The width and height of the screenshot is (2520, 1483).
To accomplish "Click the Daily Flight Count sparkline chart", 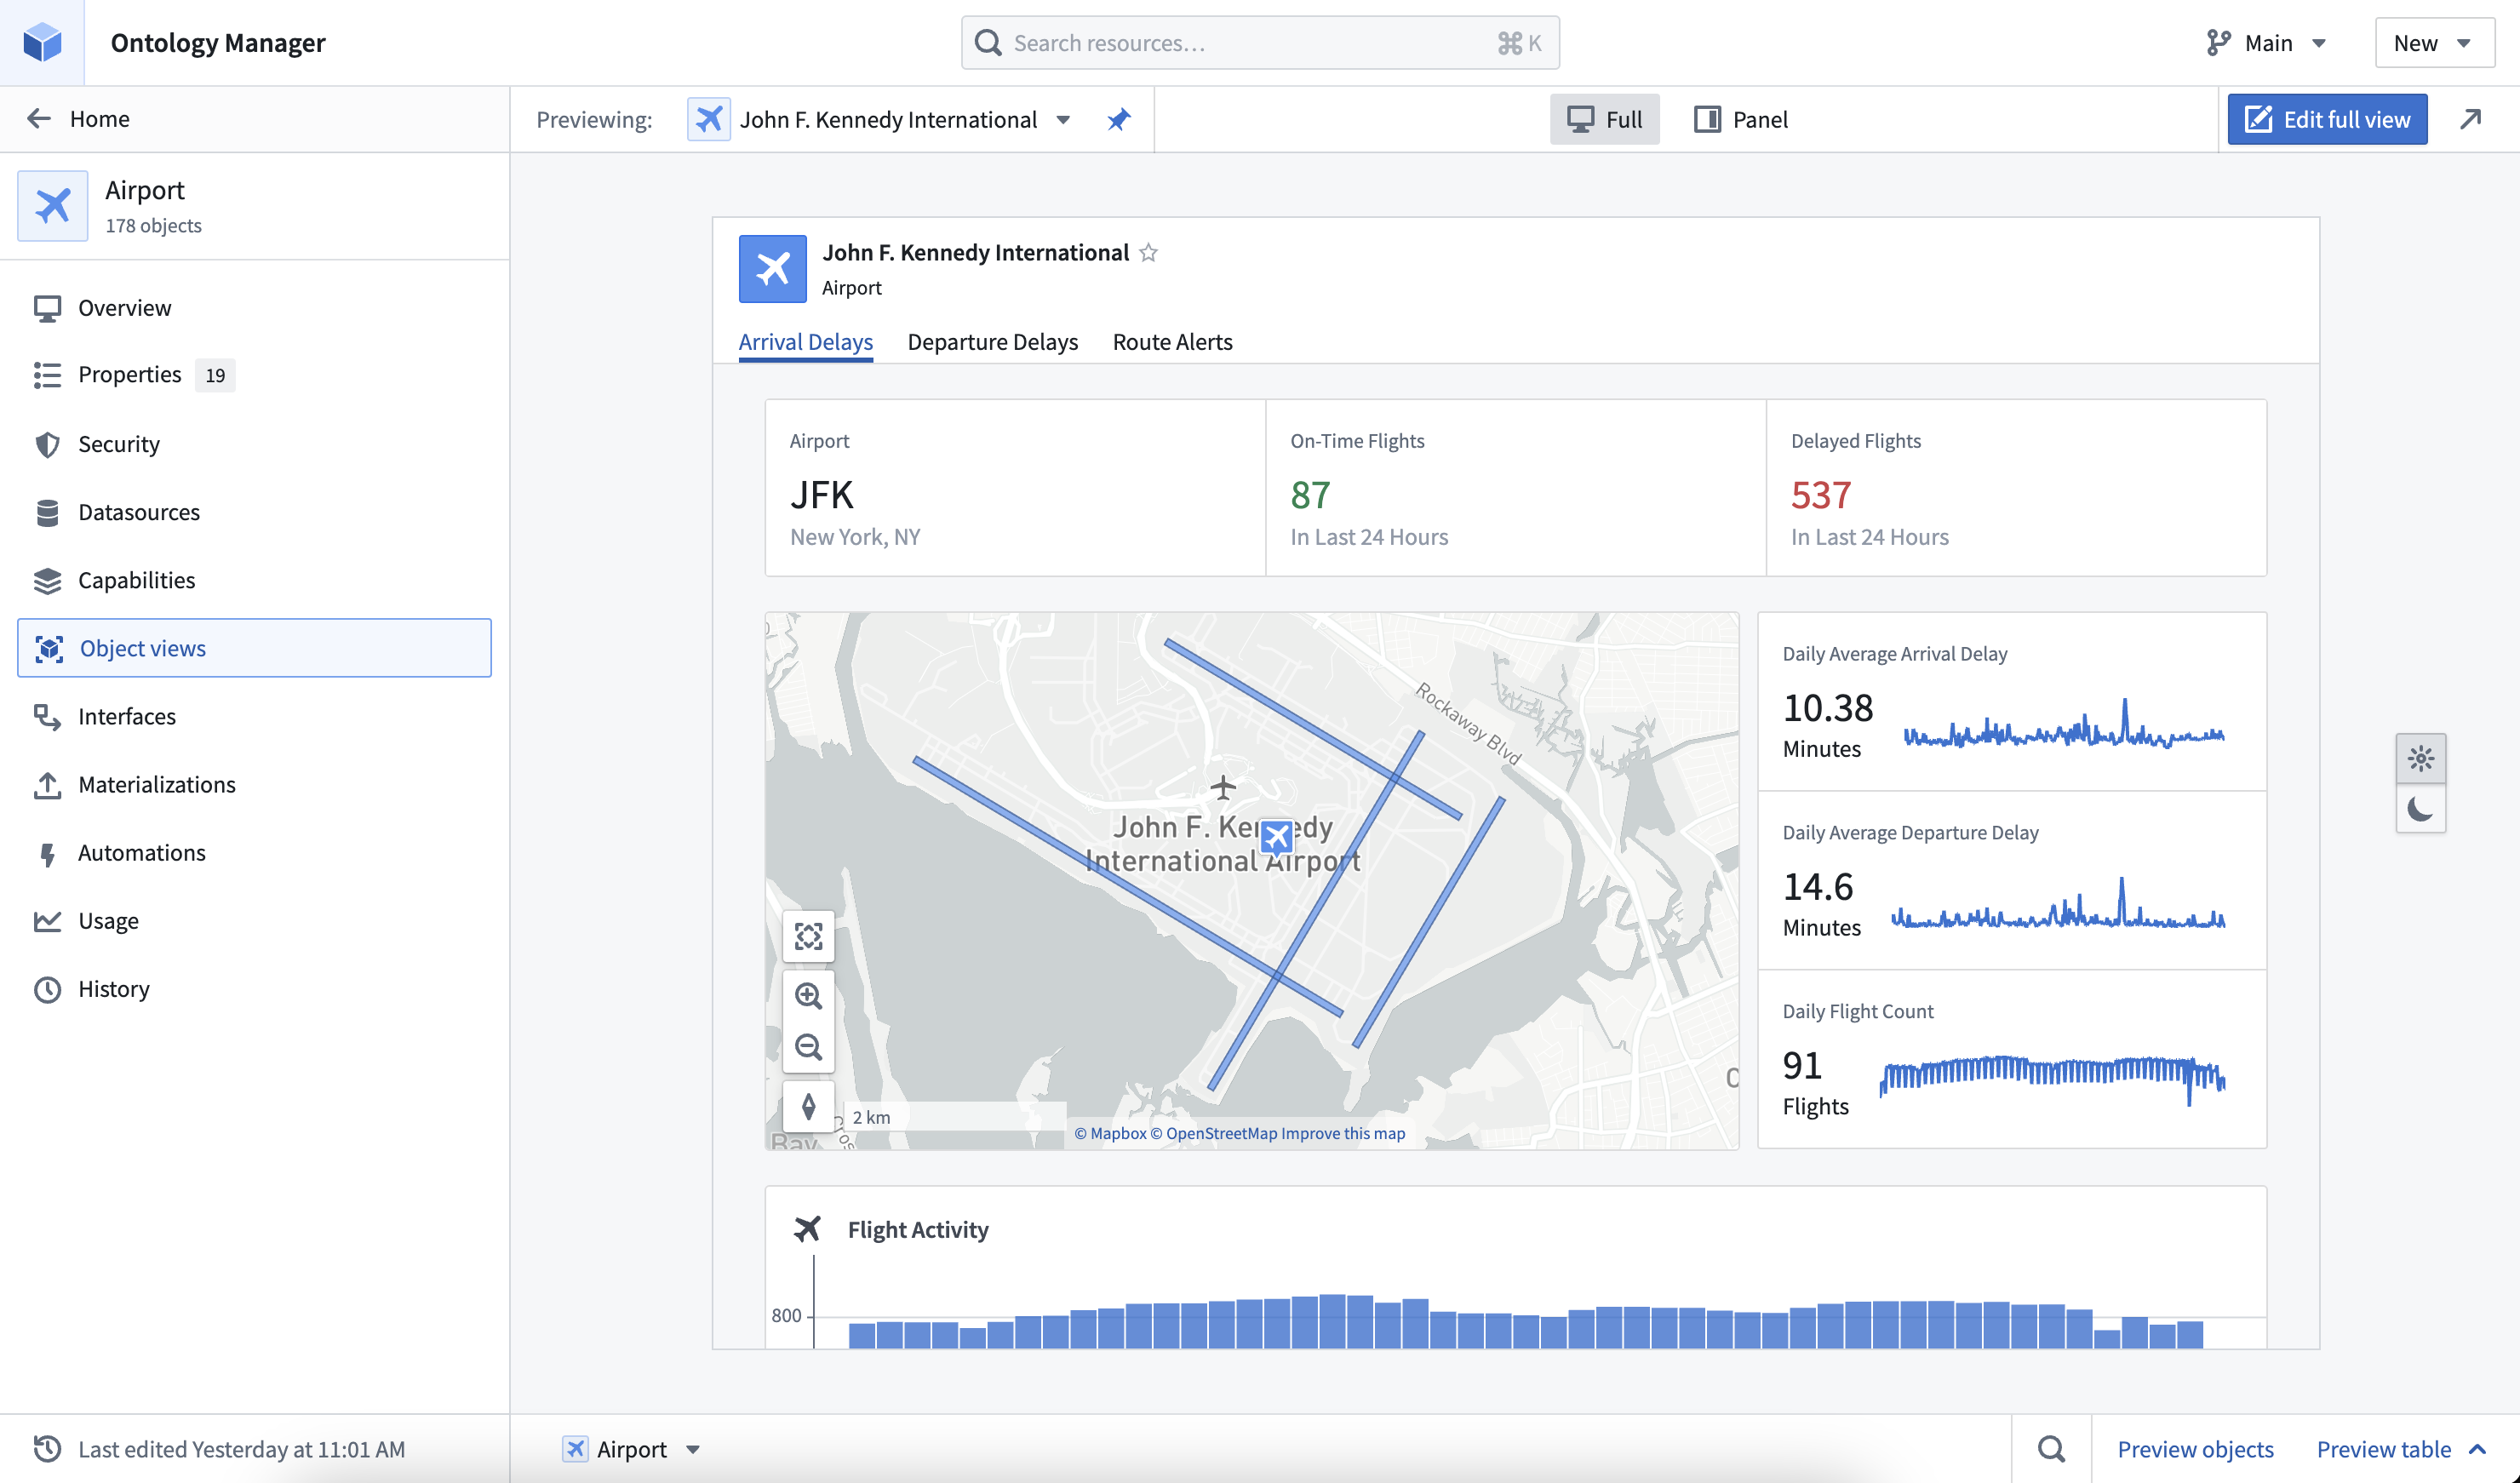I will coord(2052,1080).
